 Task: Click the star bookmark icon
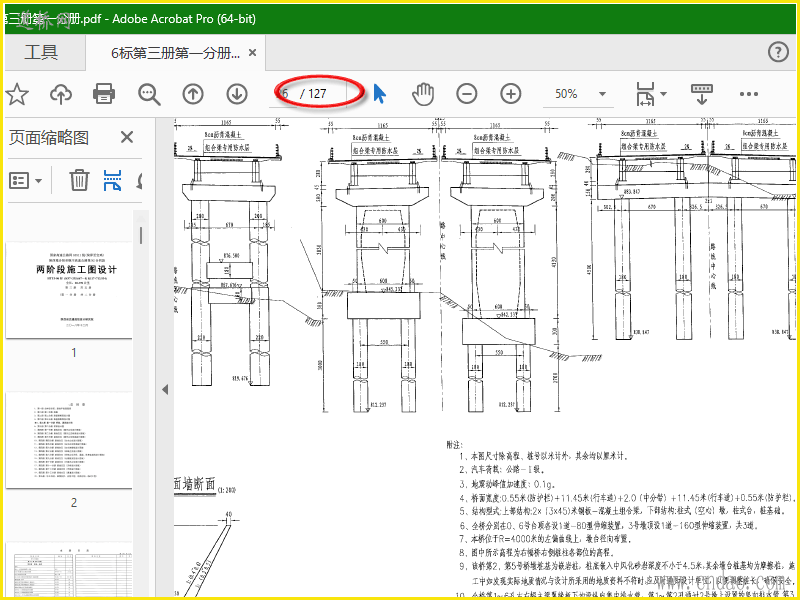[17, 94]
